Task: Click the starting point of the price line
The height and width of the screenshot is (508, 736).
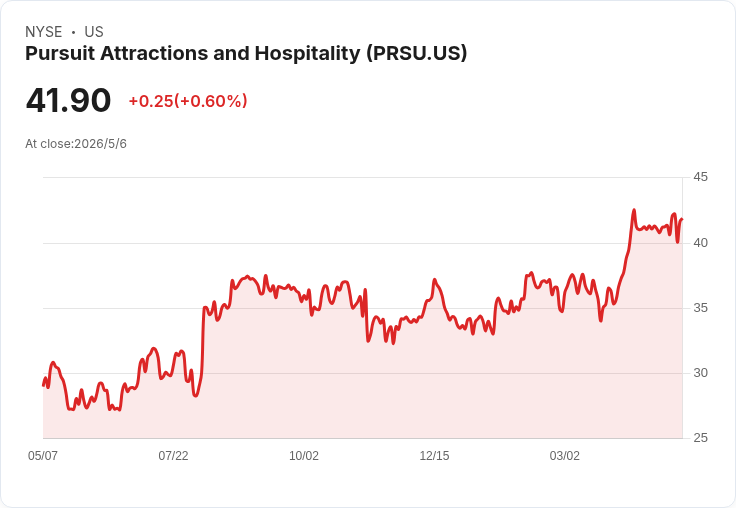Action: point(44,385)
